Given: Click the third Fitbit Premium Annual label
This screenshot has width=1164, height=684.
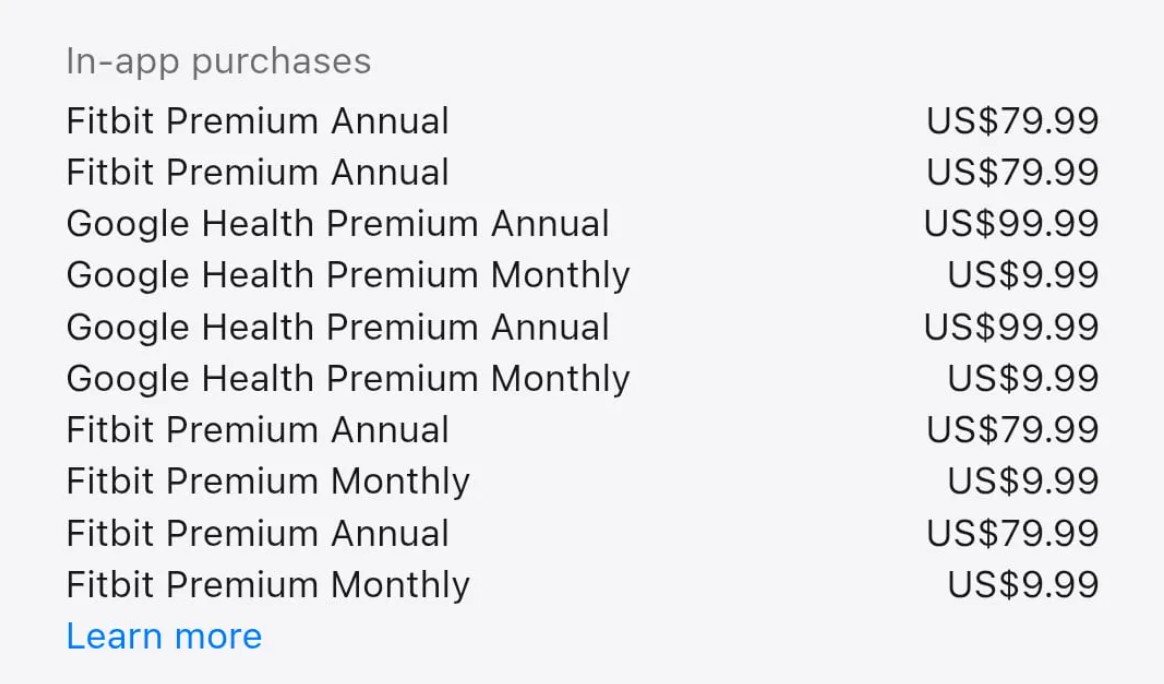Looking at the screenshot, I should point(257,430).
